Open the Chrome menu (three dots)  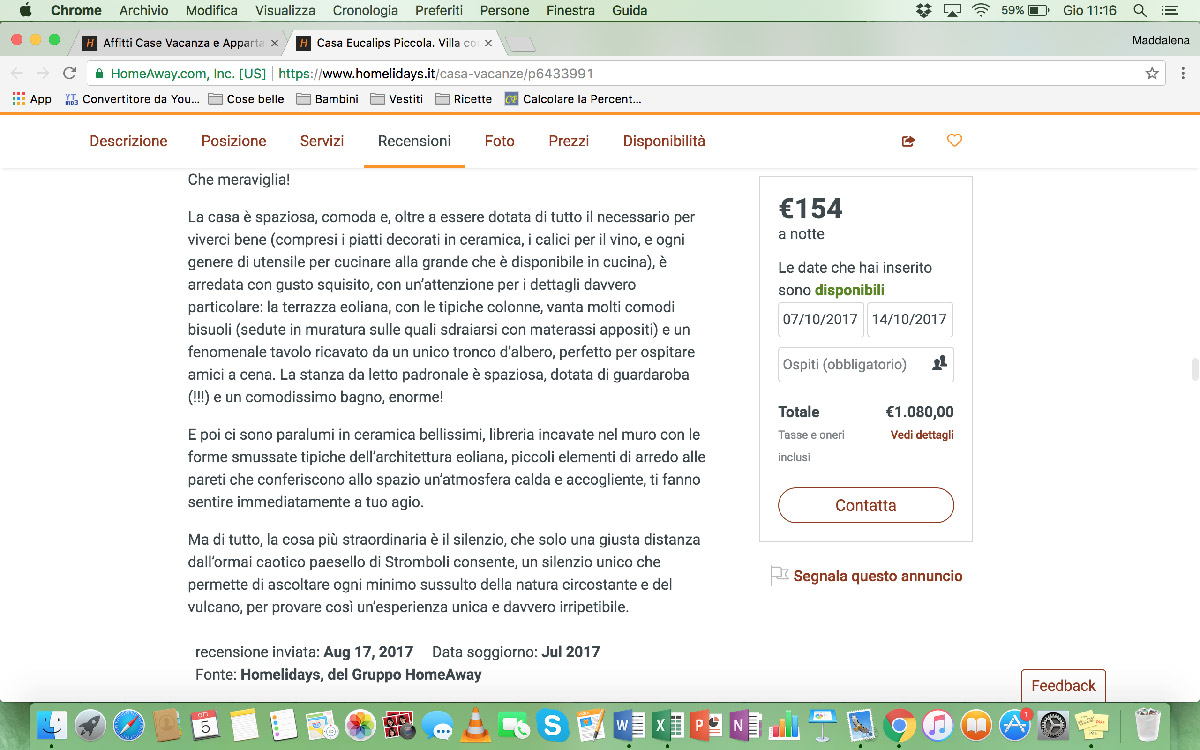point(1182,73)
